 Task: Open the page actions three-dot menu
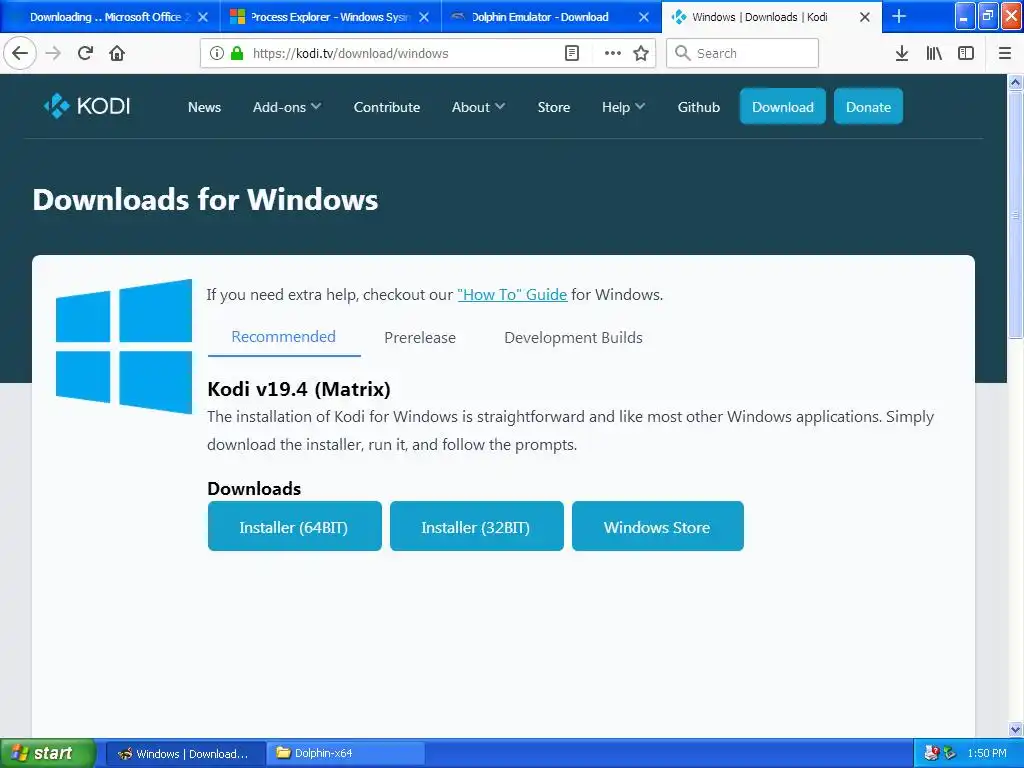coord(613,53)
